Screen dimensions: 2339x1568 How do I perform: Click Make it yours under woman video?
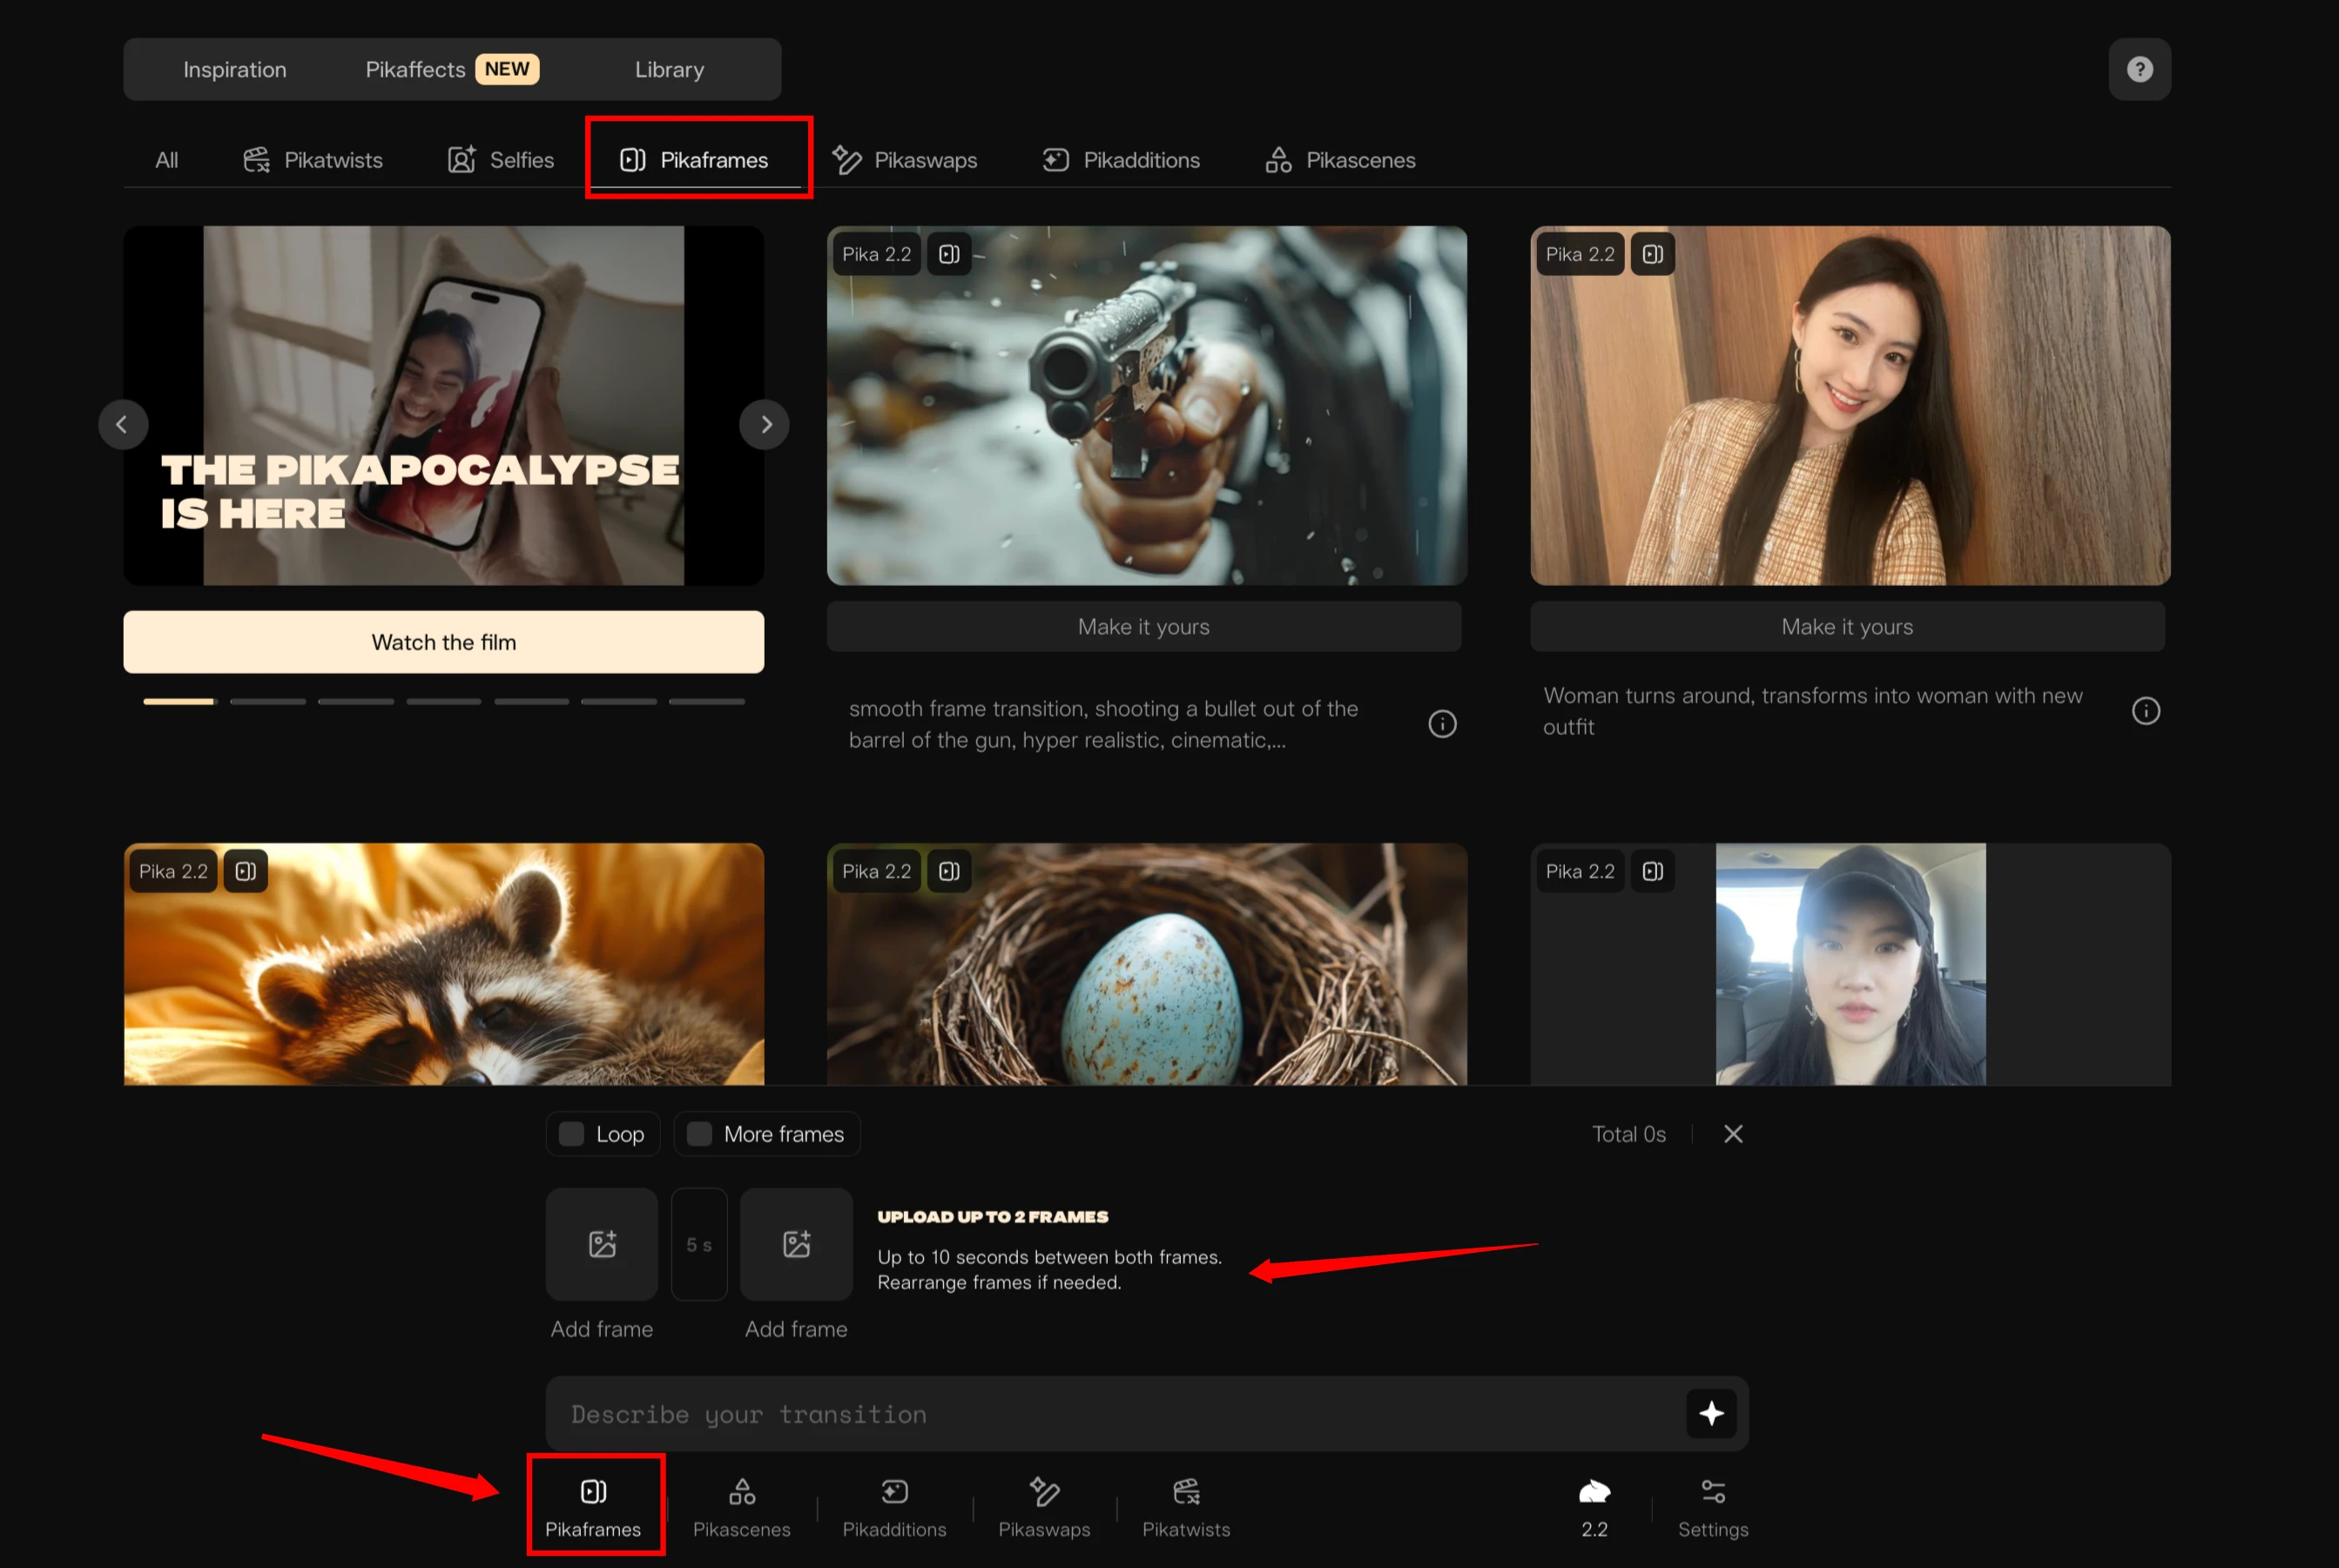[x=1847, y=627]
